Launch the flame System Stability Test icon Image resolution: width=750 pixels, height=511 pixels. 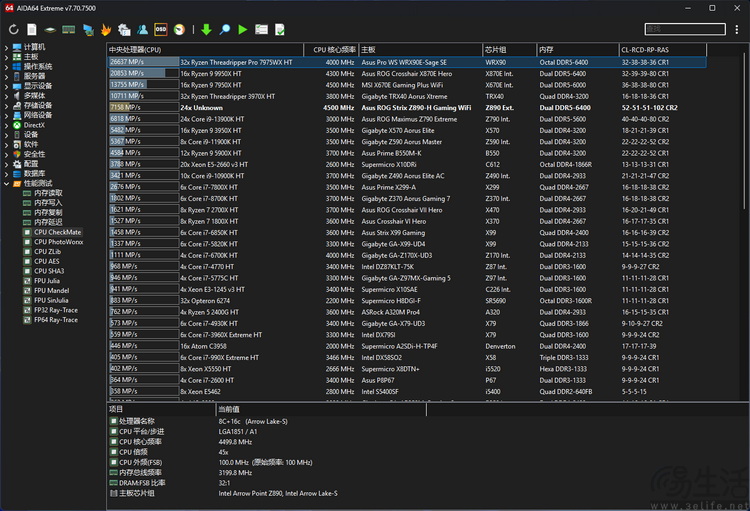(x=106, y=30)
